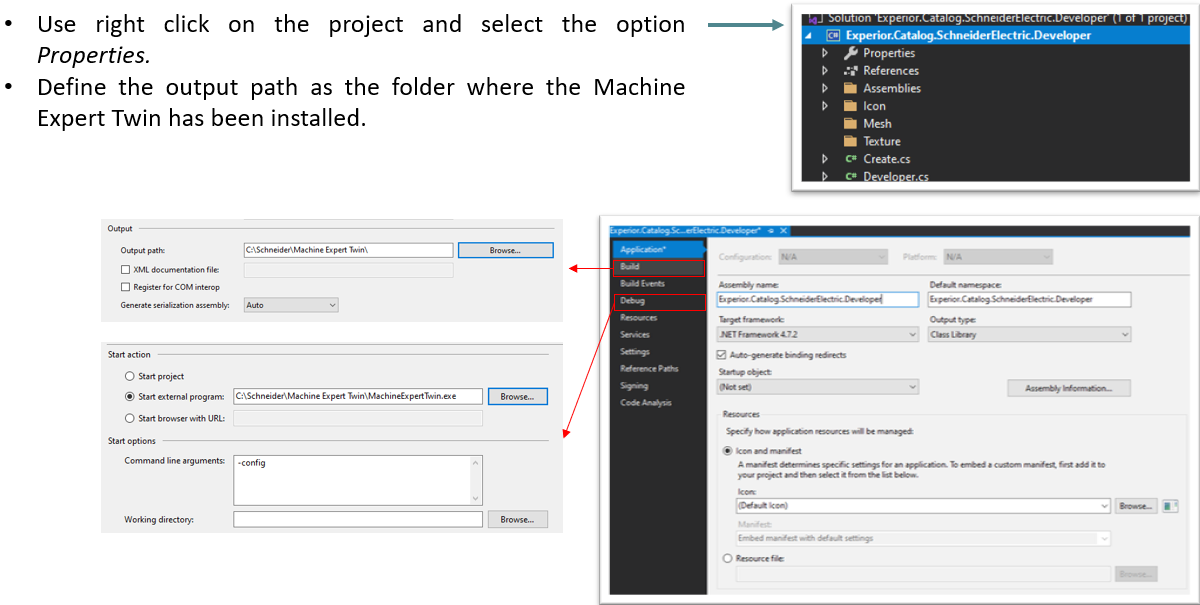Image resolution: width=1200 pixels, height=605 pixels.
Task: Click the Assemblies folder icon
Action: click(851, 88)
